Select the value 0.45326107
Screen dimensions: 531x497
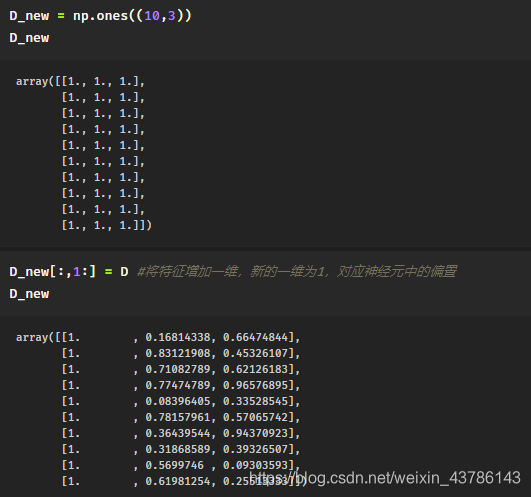[255, 353]
